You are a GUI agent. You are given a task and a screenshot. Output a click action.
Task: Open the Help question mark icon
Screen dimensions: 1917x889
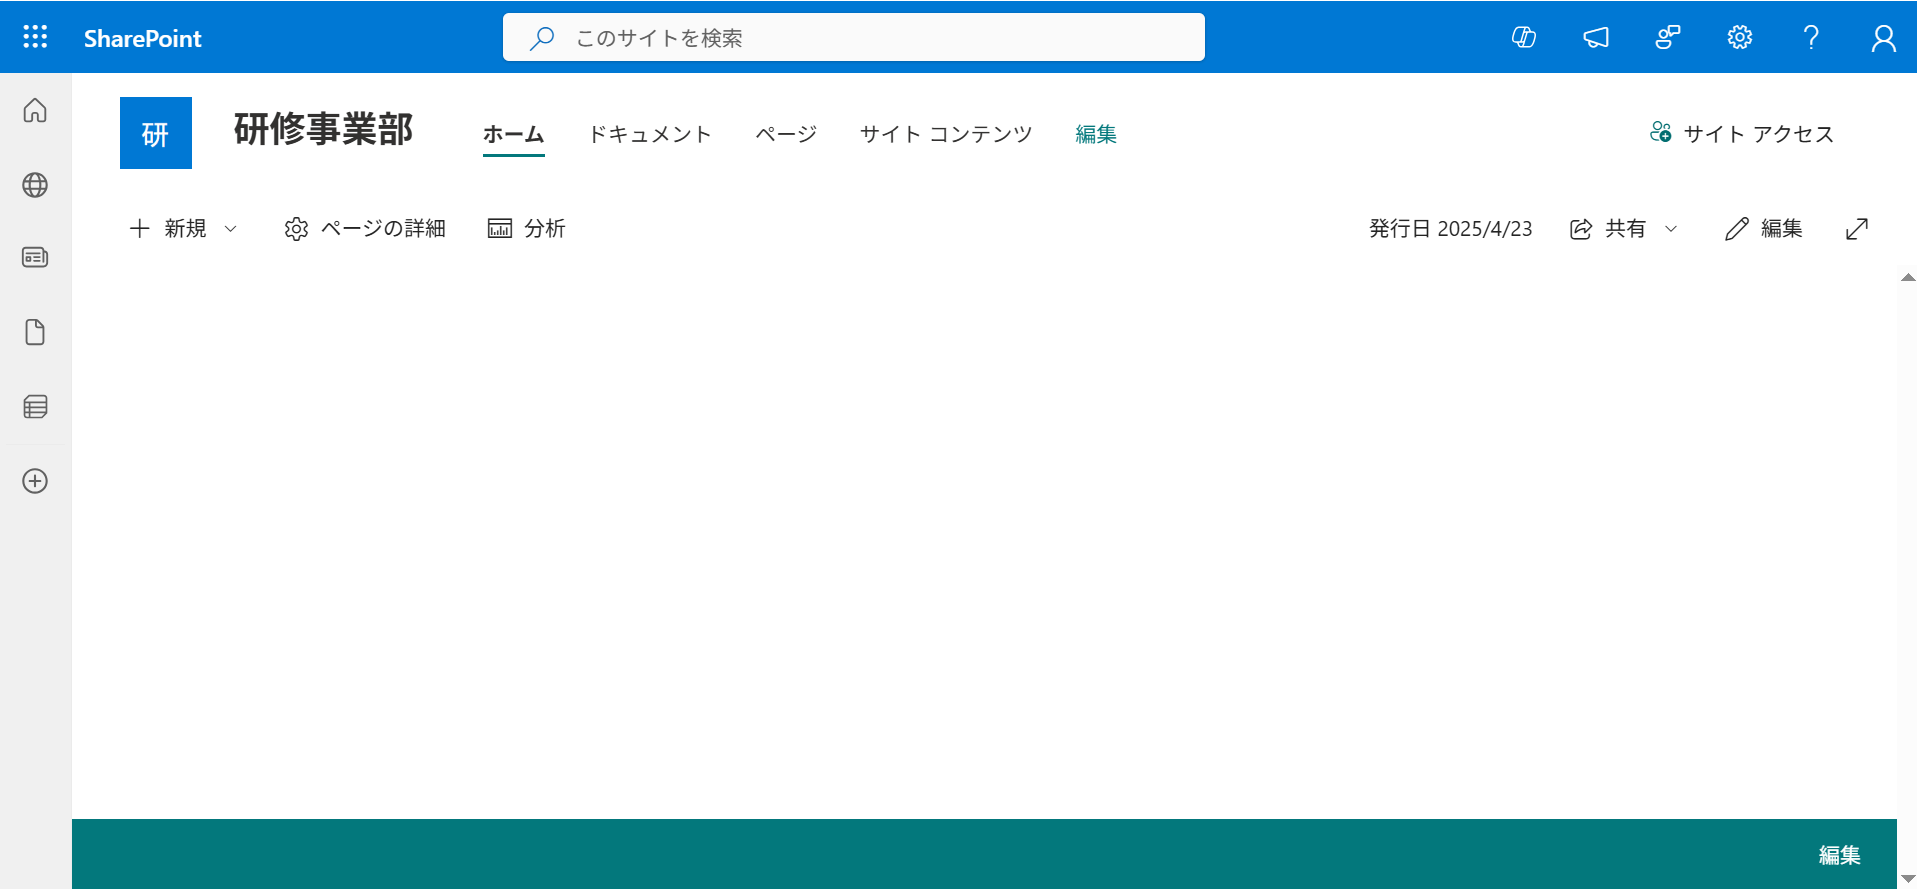(x=1811, y=37)
